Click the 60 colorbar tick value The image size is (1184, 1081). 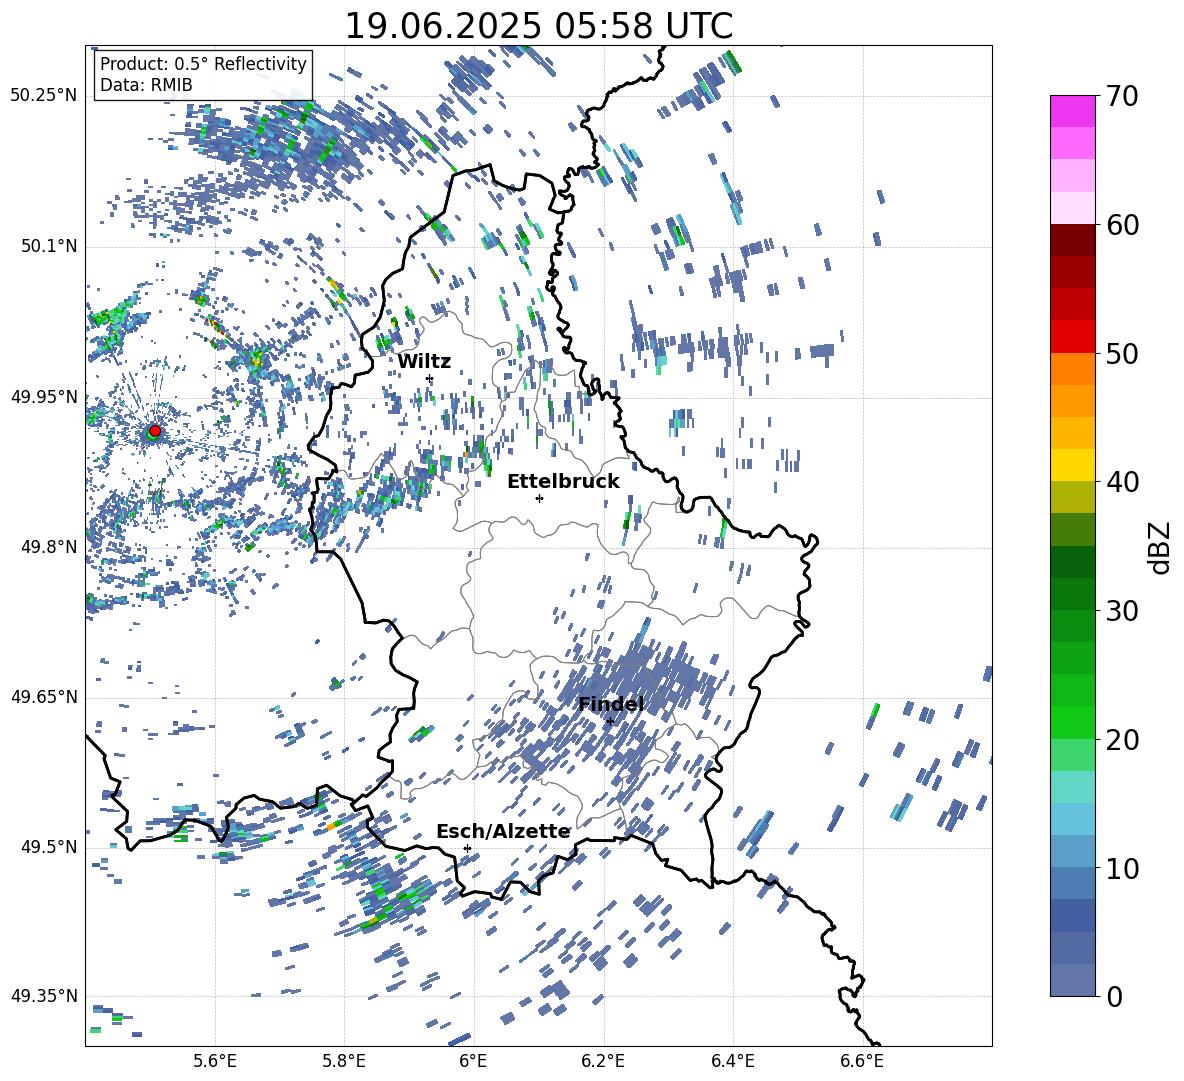pyautogui.click(x=1122, y=225)
